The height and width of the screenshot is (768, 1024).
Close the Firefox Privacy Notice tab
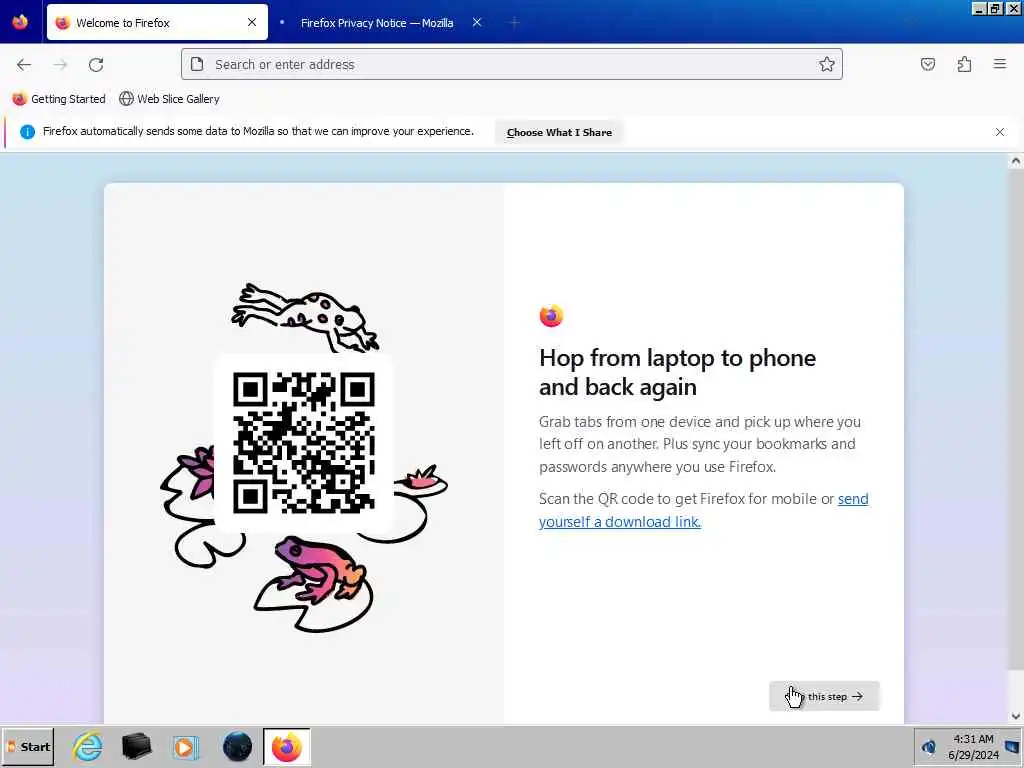(477, 22)
